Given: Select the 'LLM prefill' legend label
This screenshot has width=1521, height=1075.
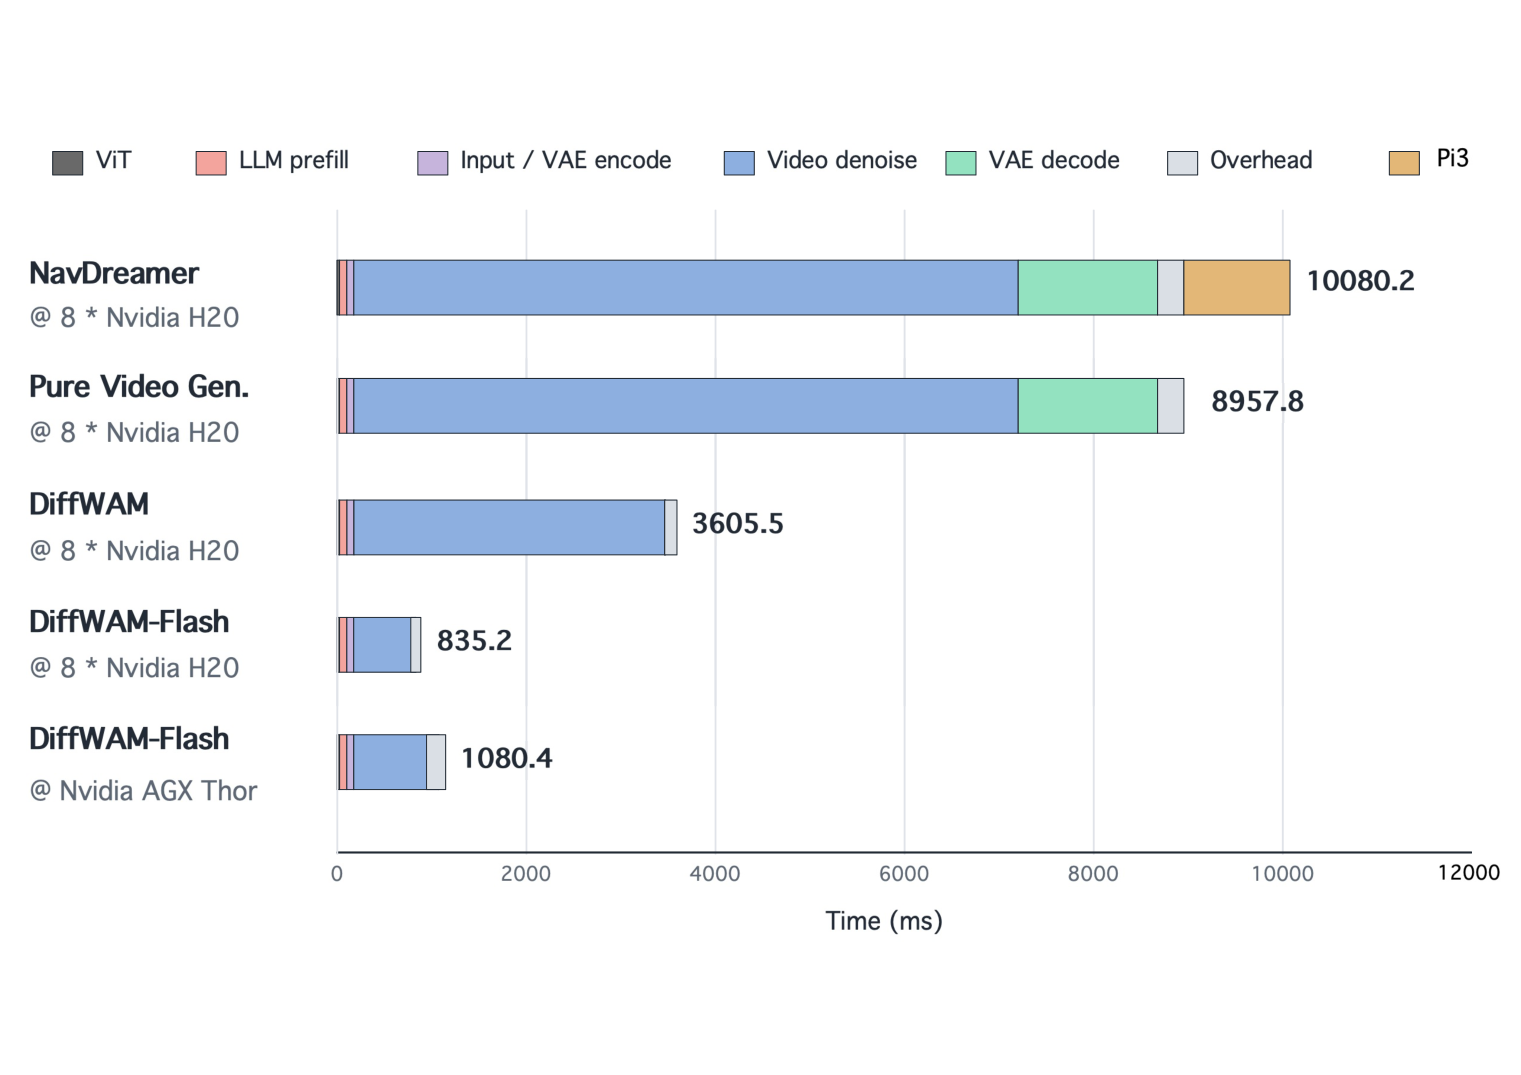Looking at the screenshot, I should click(x=294, y=160).
